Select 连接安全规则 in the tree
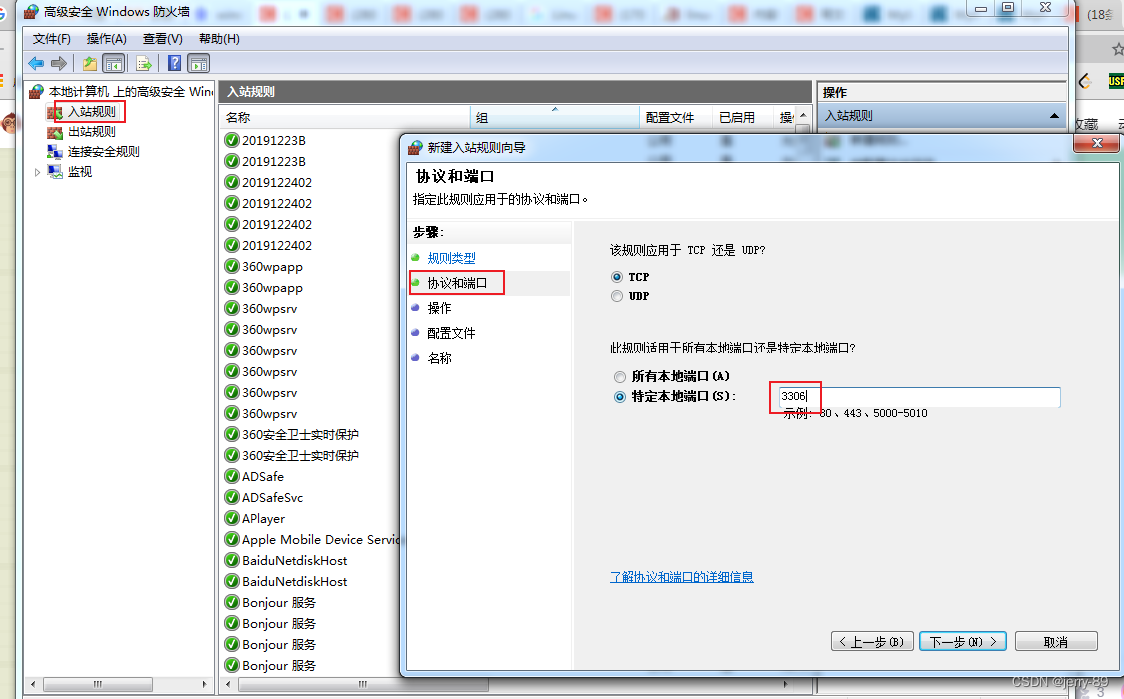 [x=103, y=152]
